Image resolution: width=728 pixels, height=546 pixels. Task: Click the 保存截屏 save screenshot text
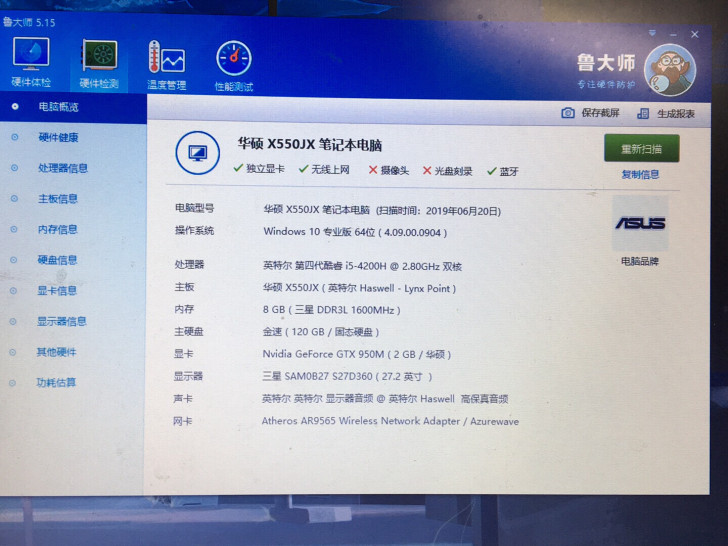(x=600, y=113)
